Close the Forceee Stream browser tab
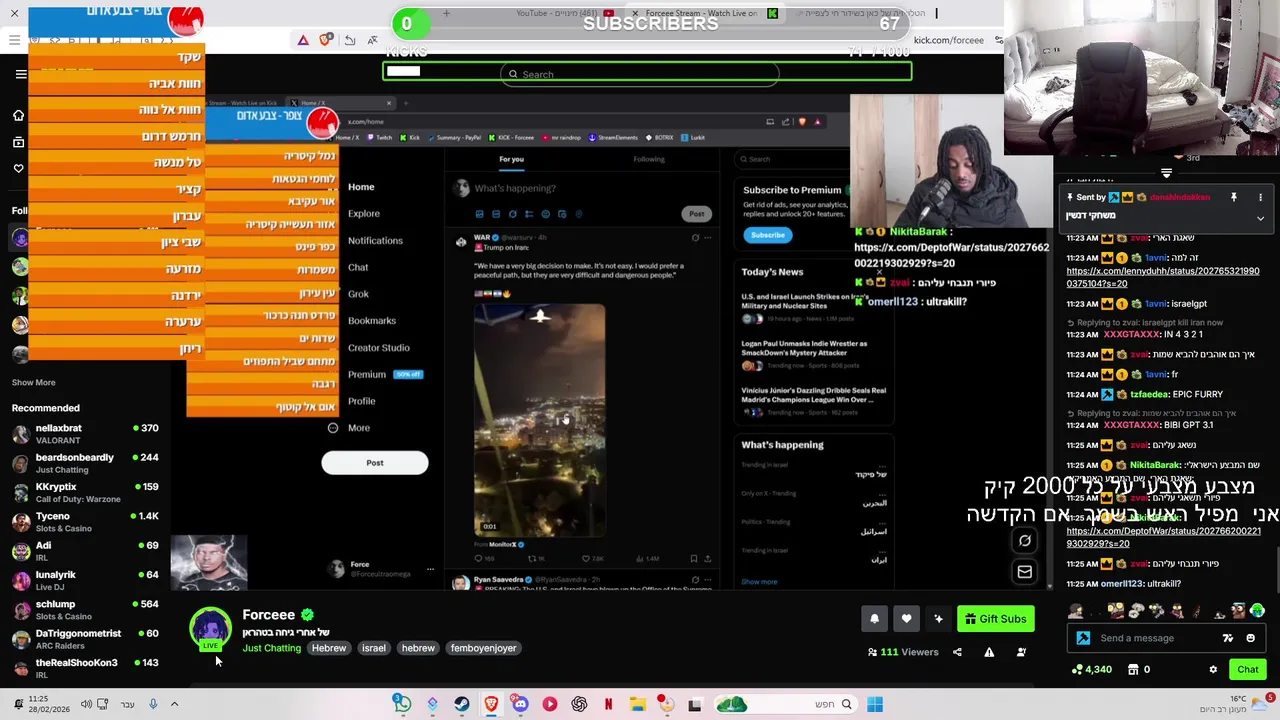This screenshot has height=720, width=1280. [x=635, y=14]
